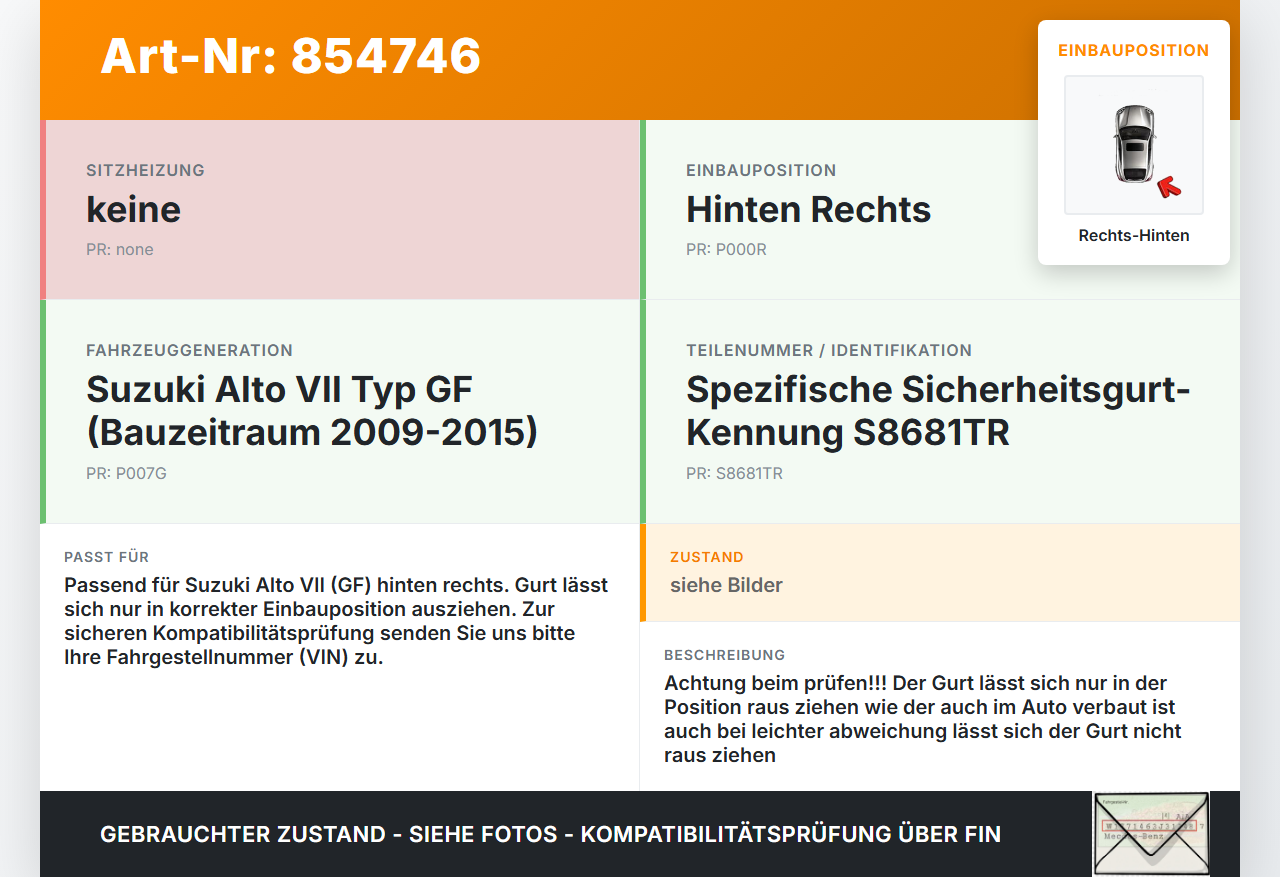
Task: Click the top-view car image
Action: [1134, 145]
